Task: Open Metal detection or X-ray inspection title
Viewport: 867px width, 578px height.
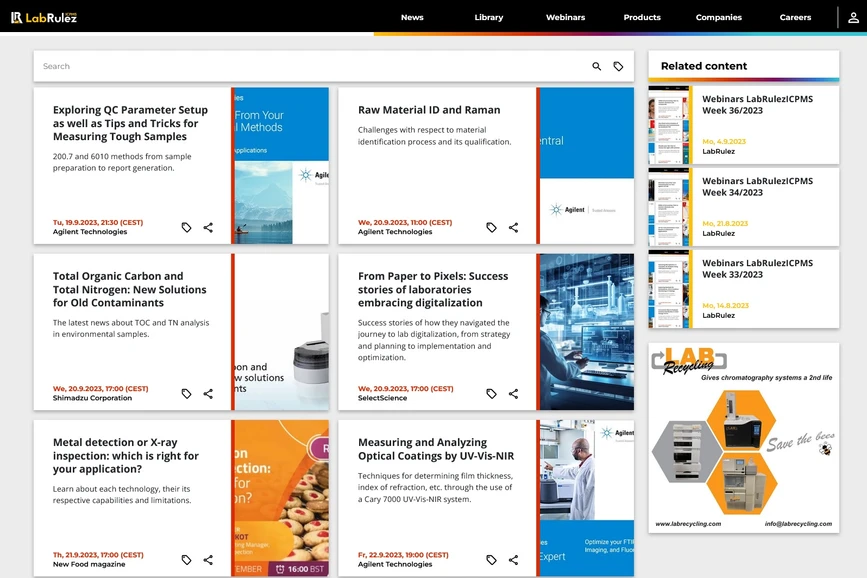Action: [x=126, y=456]
